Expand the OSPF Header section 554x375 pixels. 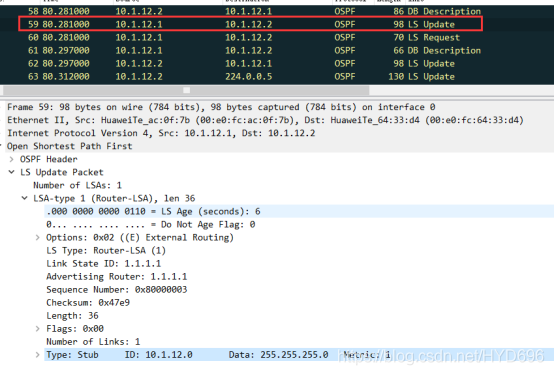click(x=12, y=159)
